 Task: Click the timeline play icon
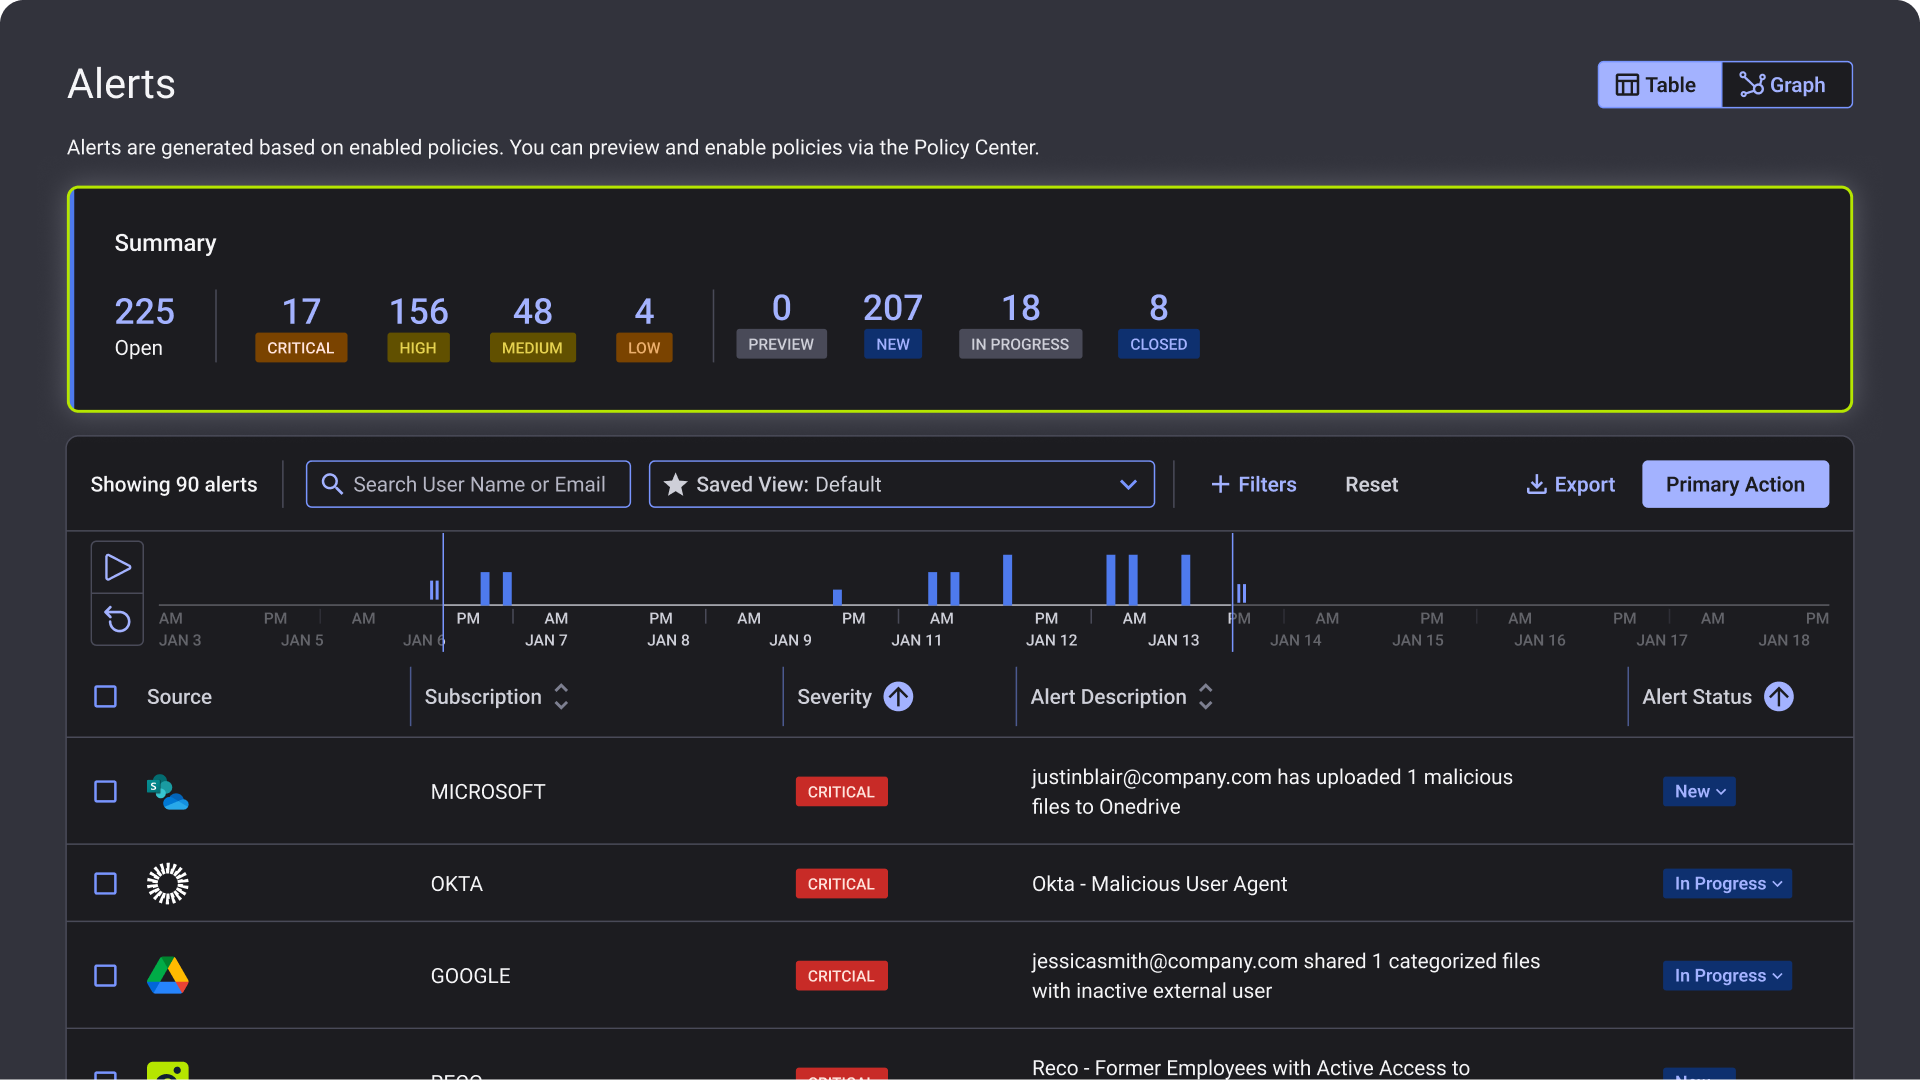pos(118,568)
